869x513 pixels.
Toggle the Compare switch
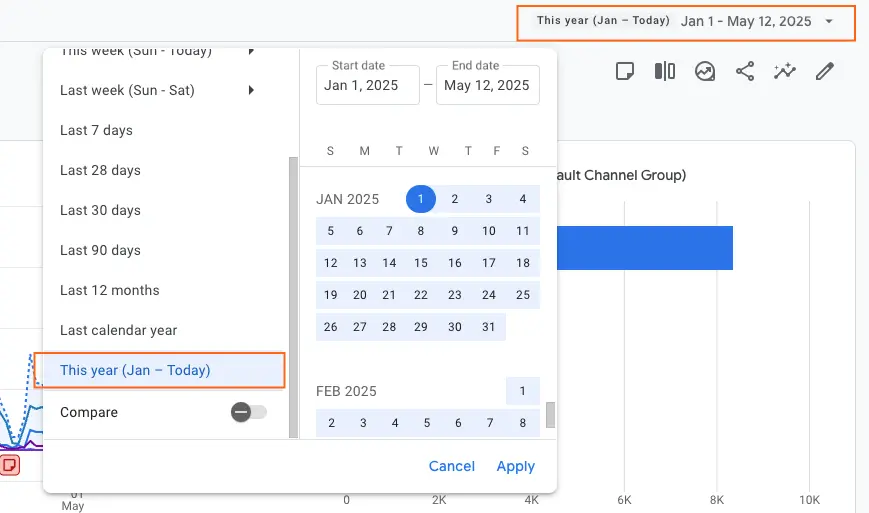coord(249,412)
